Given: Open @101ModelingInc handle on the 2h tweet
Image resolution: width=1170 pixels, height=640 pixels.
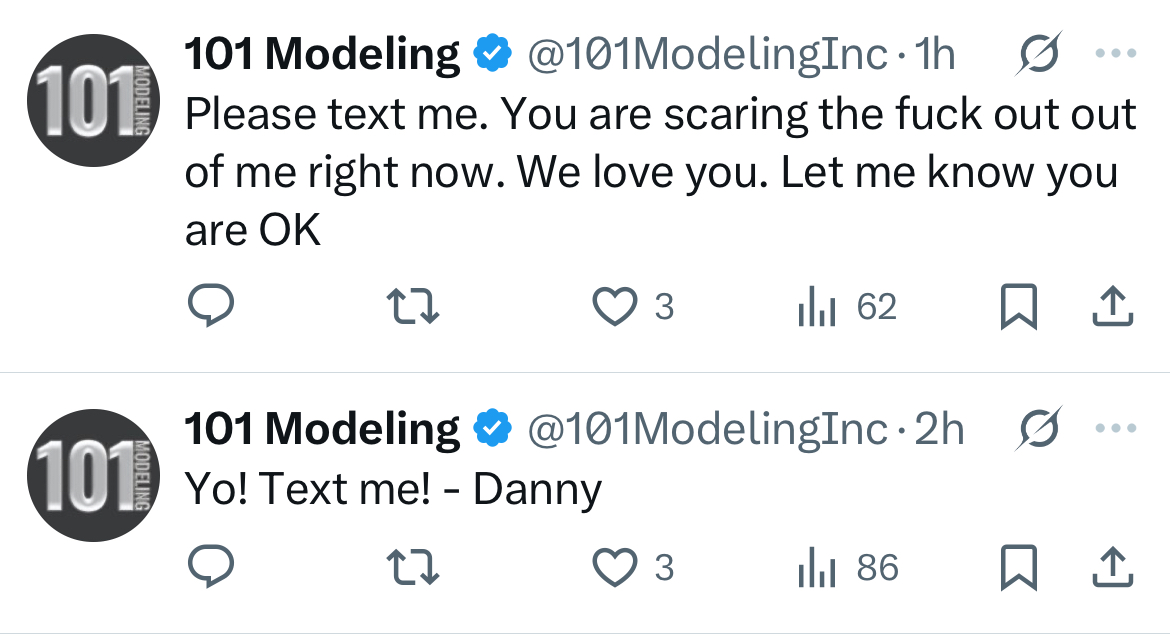Looking at the screenshot, I should (x=707, y=429).
